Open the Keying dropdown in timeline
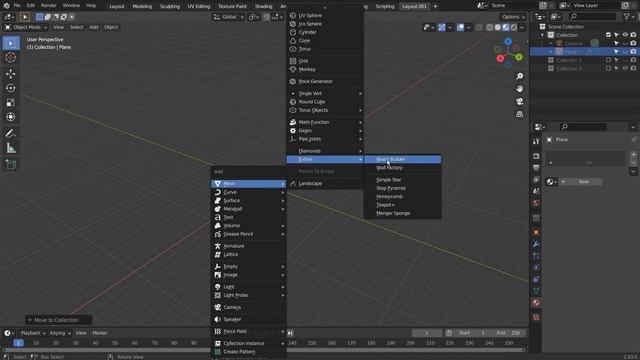Screen dimensions: 640x360 tap(60, 333)
